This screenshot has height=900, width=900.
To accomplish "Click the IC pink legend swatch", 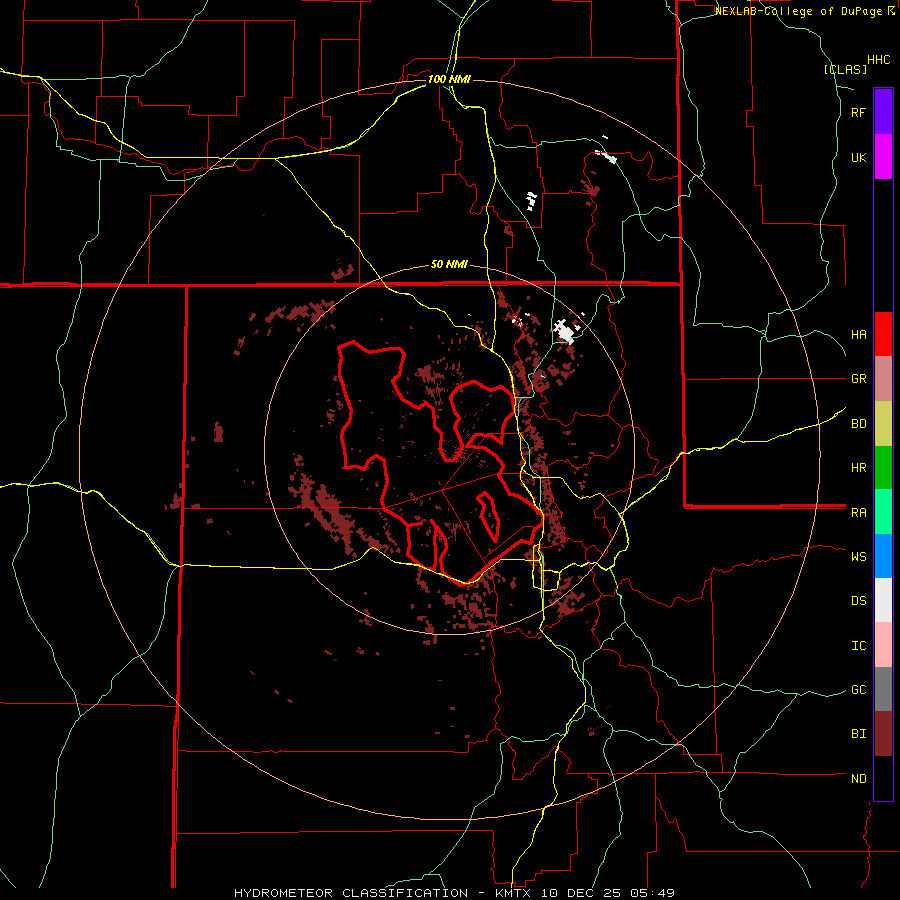I will point(883,645).
